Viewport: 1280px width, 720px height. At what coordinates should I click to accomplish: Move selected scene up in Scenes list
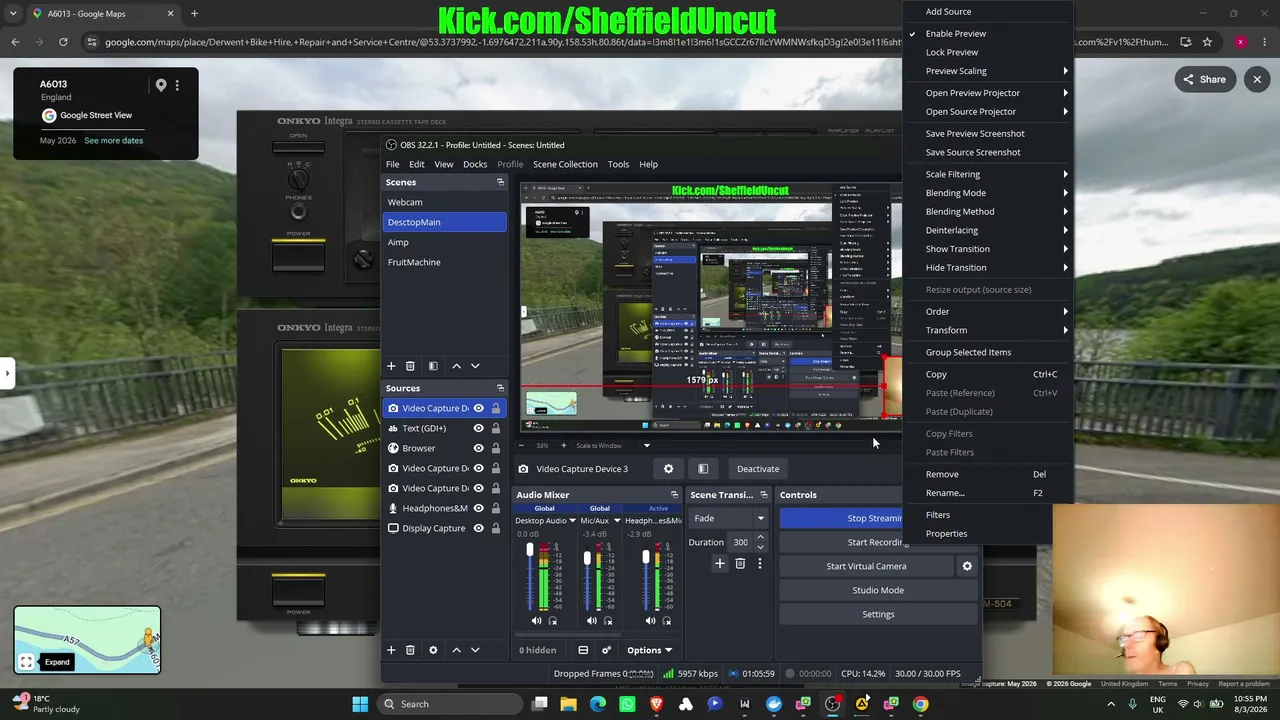click(x=457, y=366)
